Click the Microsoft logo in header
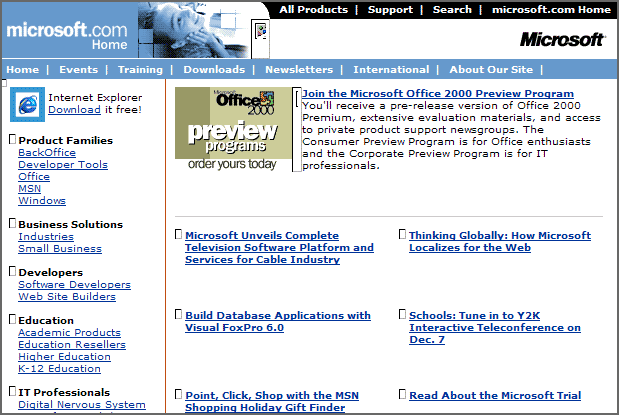 (562, 39)
